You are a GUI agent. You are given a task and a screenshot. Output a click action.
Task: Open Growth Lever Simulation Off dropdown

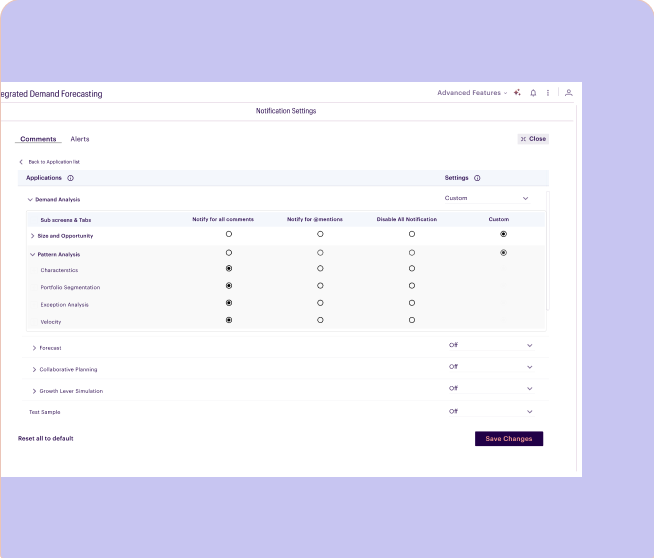click(490, 388)
